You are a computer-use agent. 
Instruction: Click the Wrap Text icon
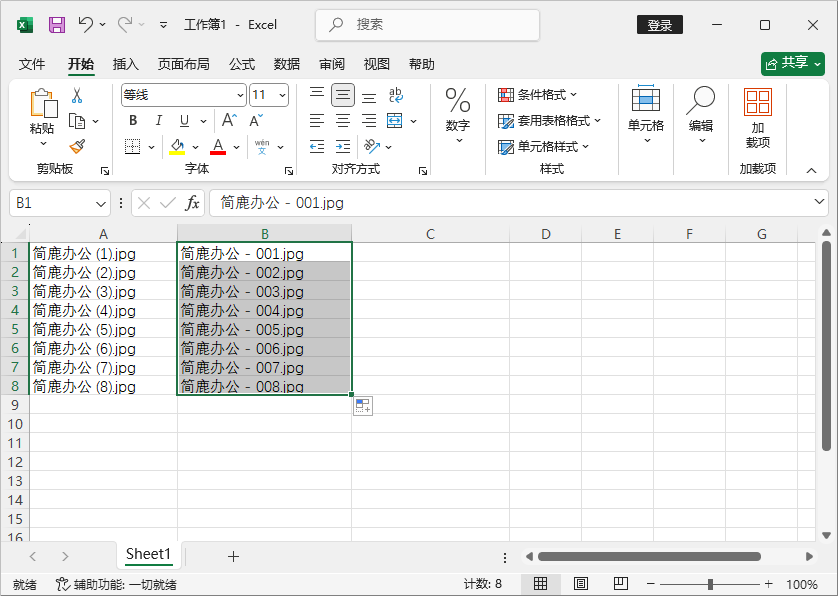tap(396, 95)
